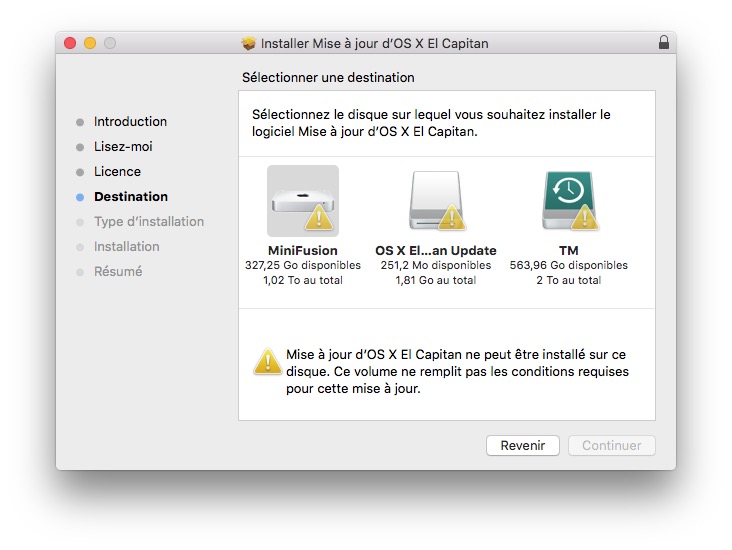Click the '327,25 Go disponibles' text
Screen dimensions: 732x550
303,265
